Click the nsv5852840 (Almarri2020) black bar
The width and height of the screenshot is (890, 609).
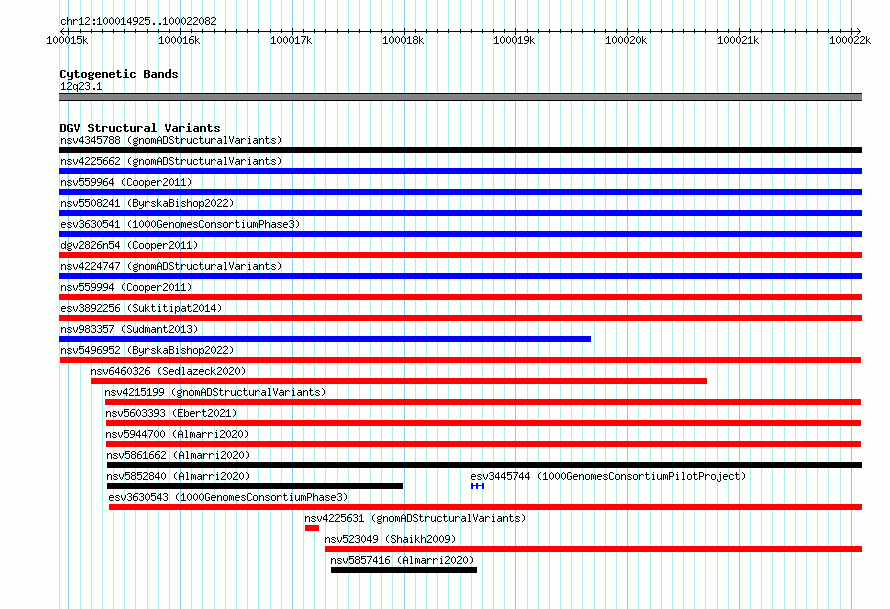255,486
